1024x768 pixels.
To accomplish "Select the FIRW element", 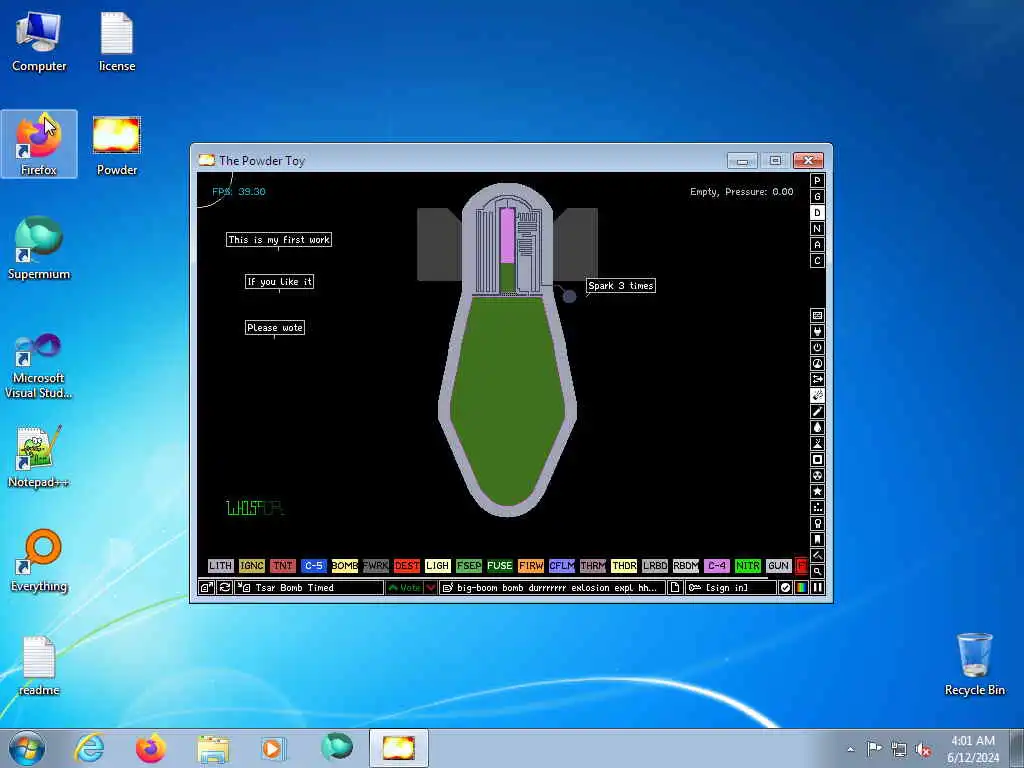I will pos(530,566).
